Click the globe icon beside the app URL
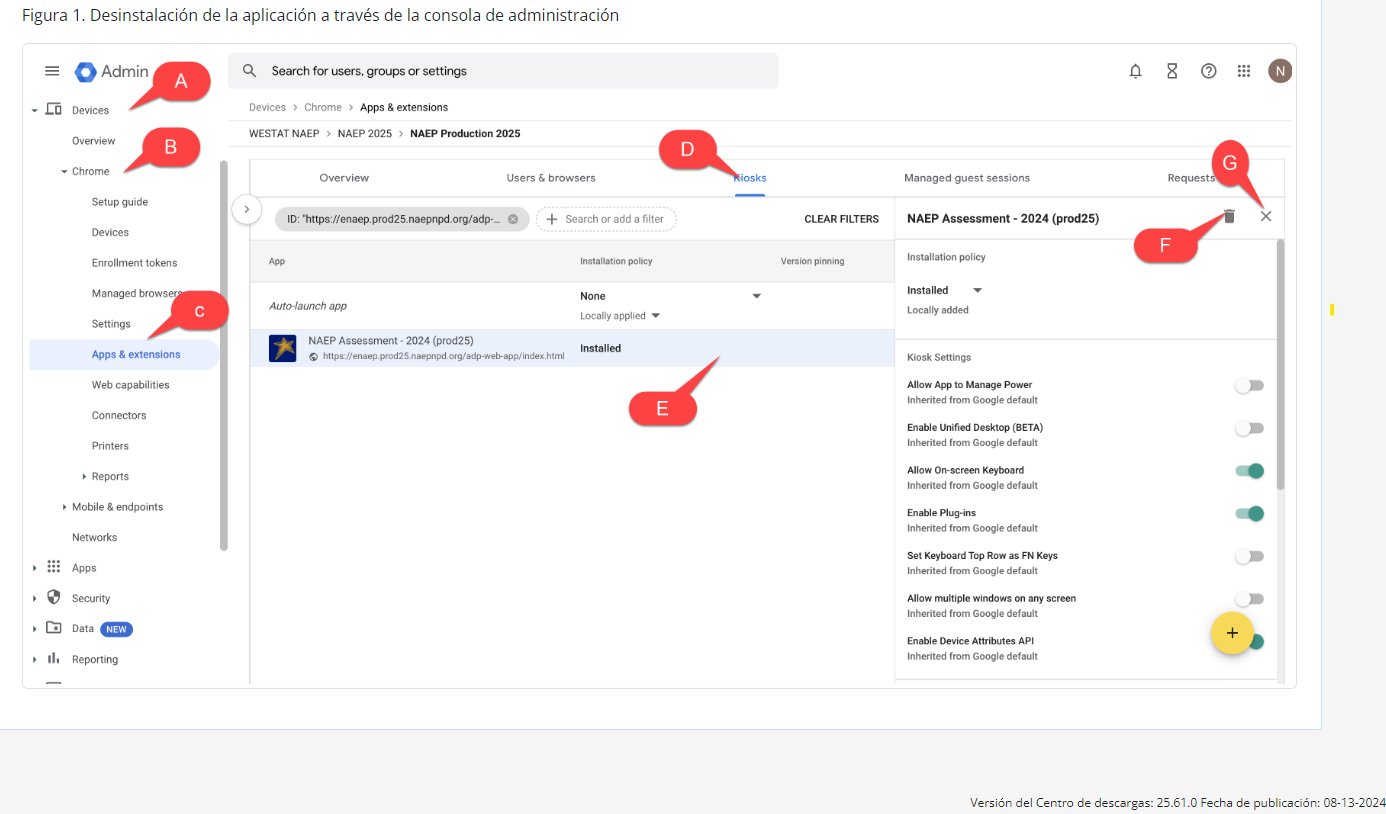 pos(314,356)
